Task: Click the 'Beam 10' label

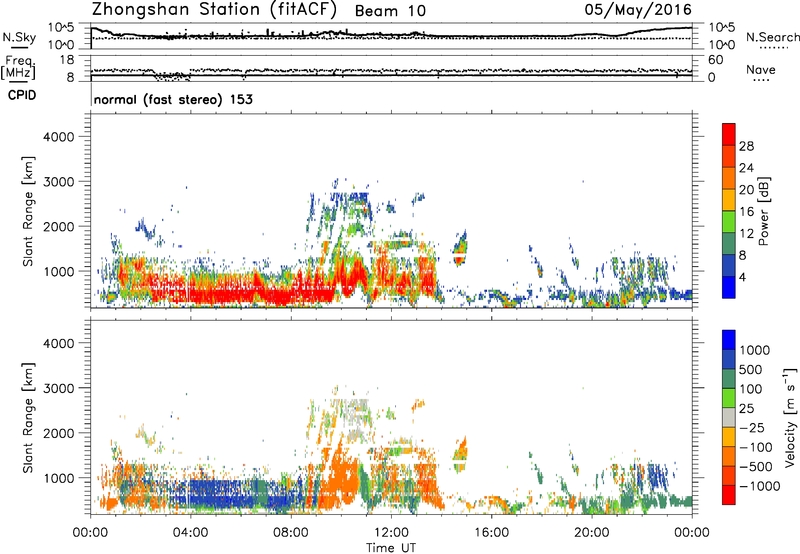Action: [390, 11]
